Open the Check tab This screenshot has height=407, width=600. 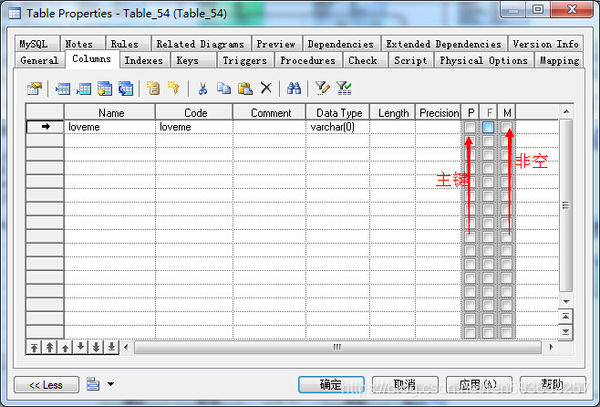point(363,60)
